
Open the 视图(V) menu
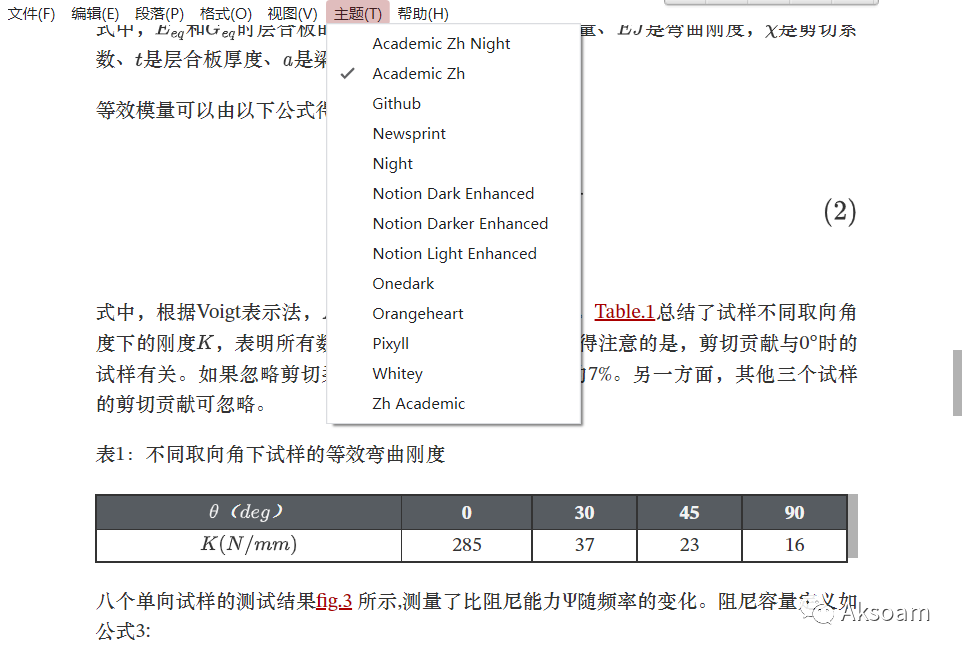[x=291, y=14]
